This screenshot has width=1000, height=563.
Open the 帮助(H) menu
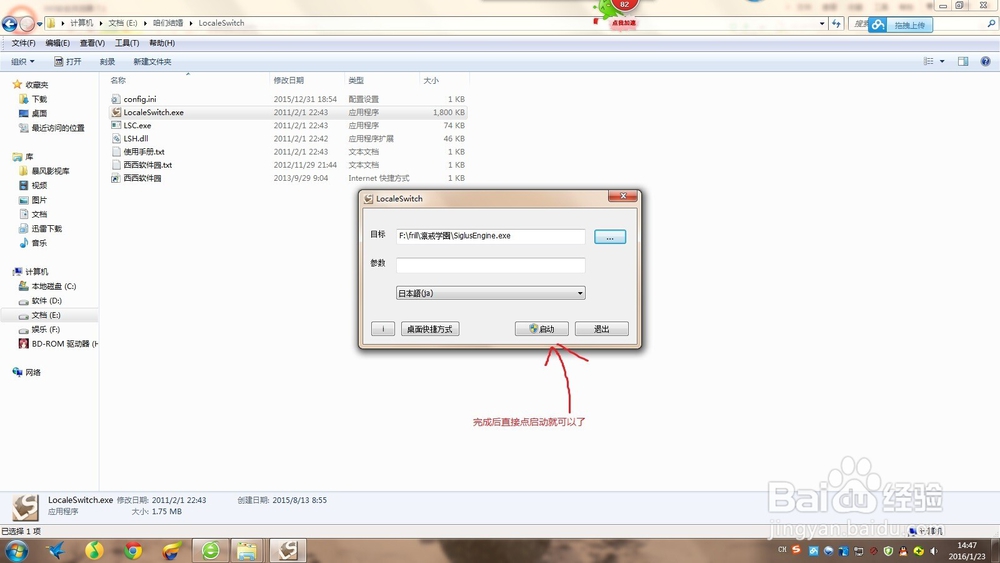[x=162, y=43]
